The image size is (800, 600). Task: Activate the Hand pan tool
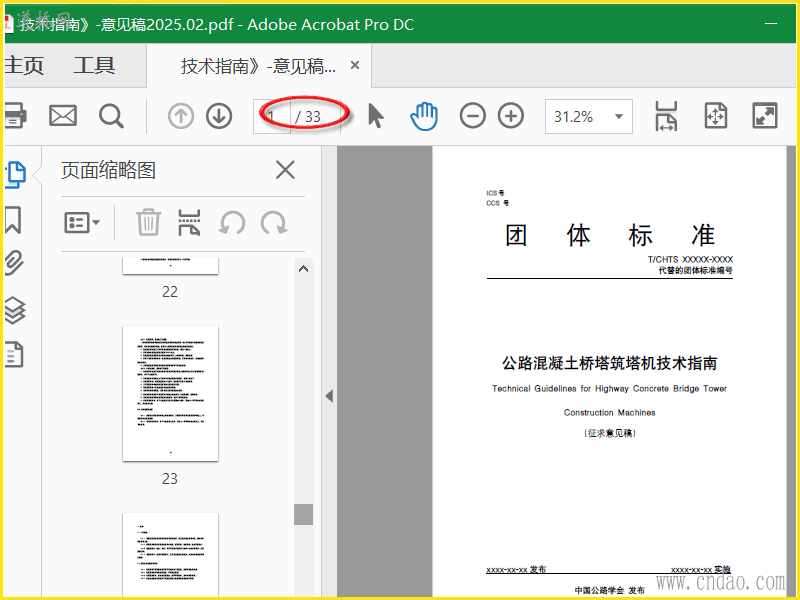424,116
